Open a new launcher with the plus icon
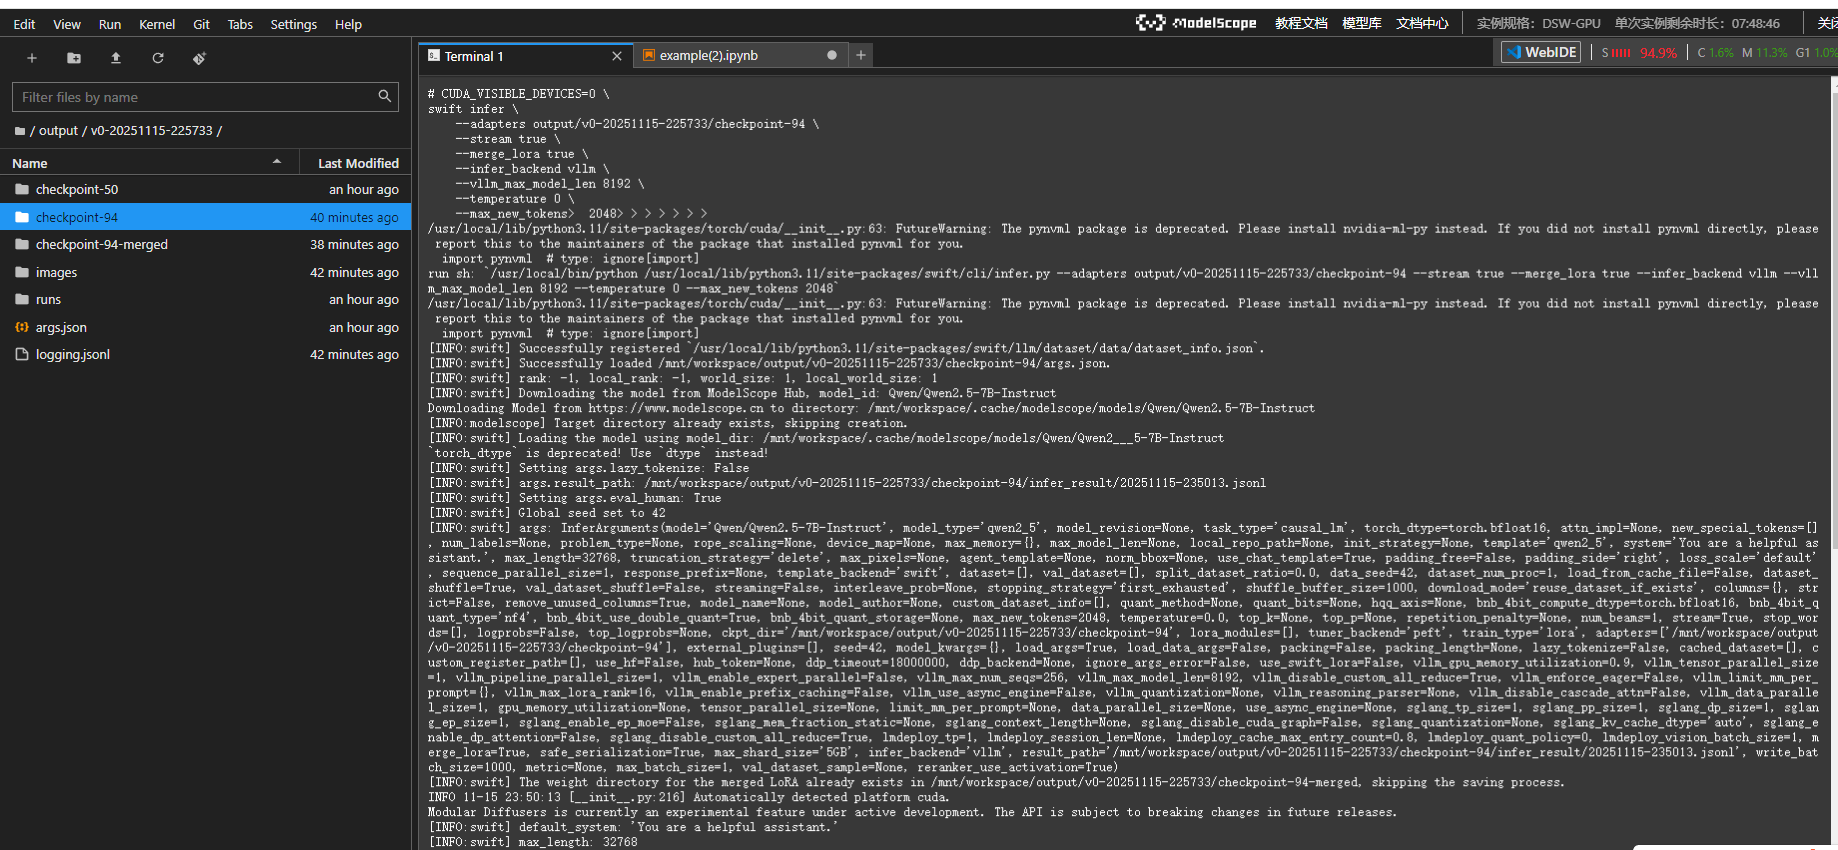Viewport: 1838px width, 850px height. 32,58
